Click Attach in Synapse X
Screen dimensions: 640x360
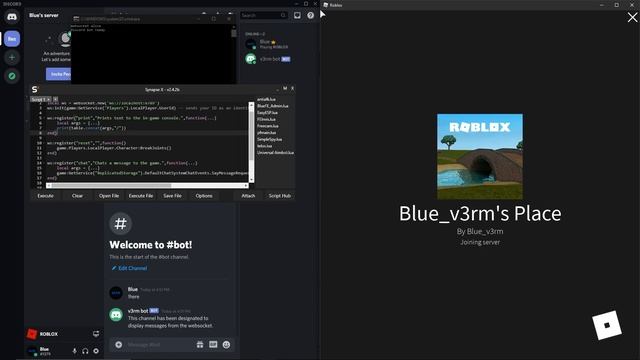tap(248, 196)
